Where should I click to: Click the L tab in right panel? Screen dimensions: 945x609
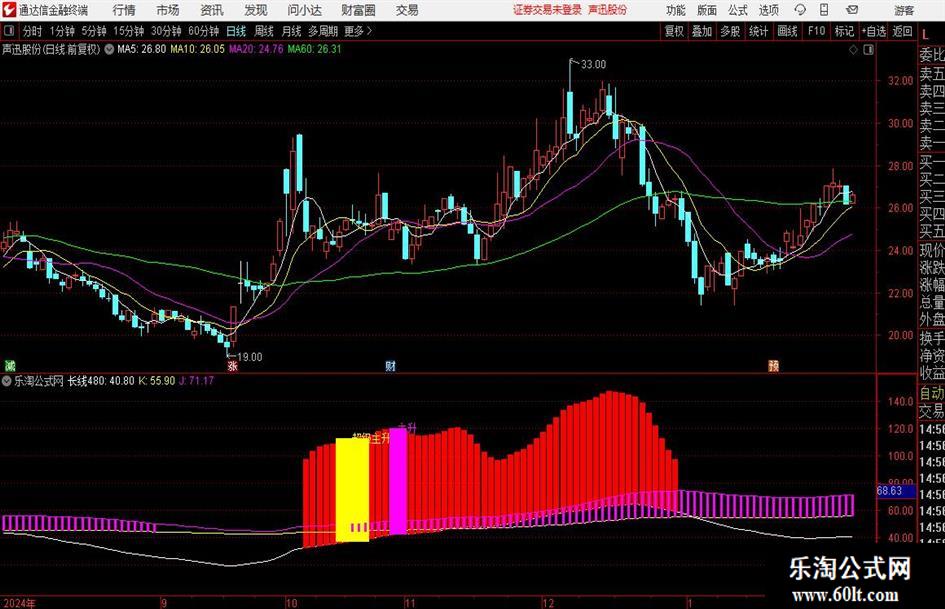click(x=925, y=35)
